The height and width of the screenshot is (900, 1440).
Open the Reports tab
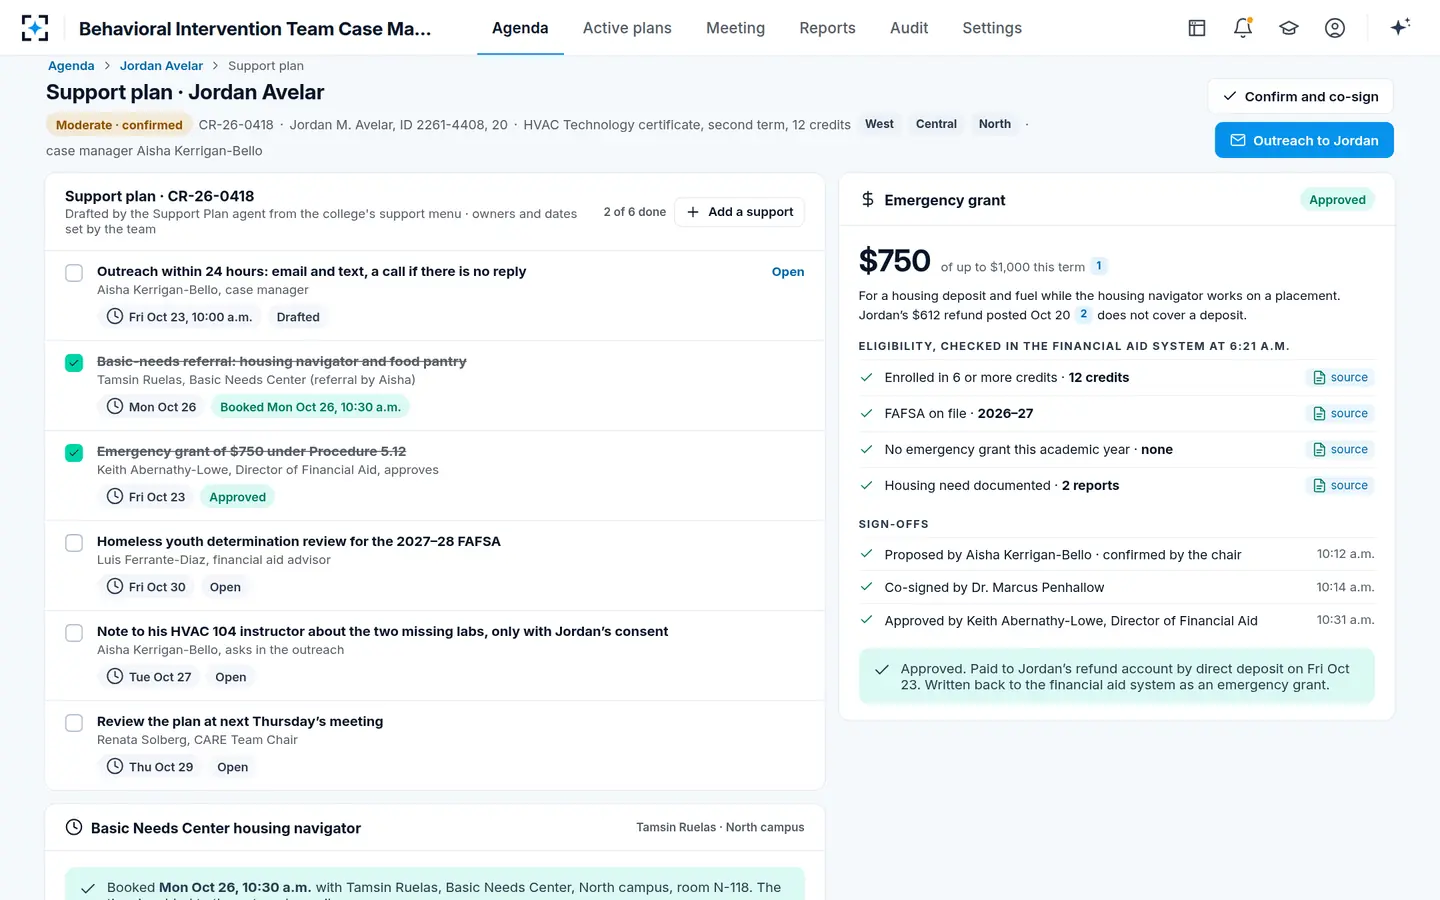point(827,28)
